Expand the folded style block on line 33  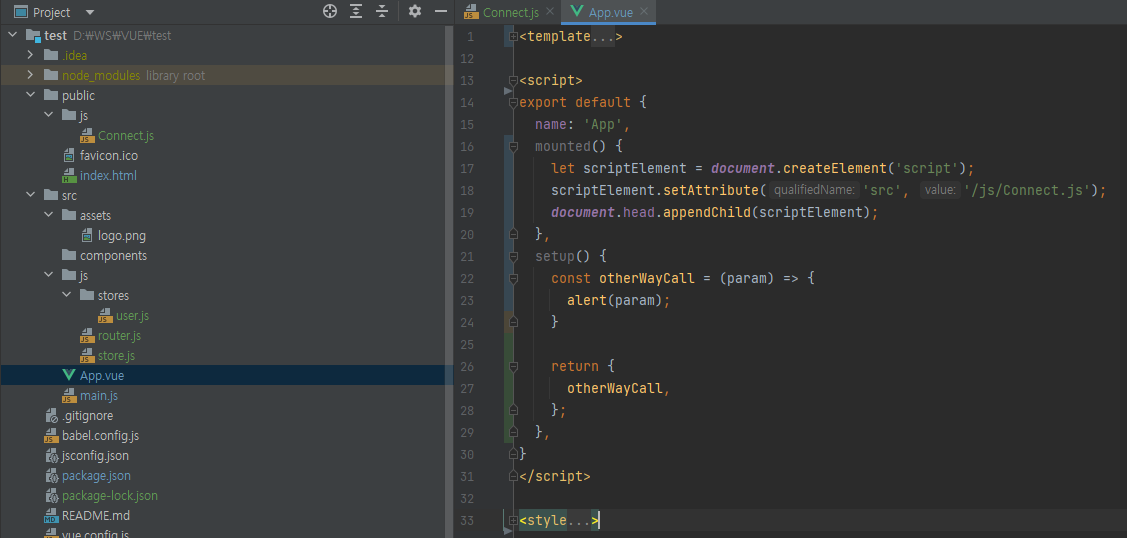pyautogui.click(x=513, y=520)
